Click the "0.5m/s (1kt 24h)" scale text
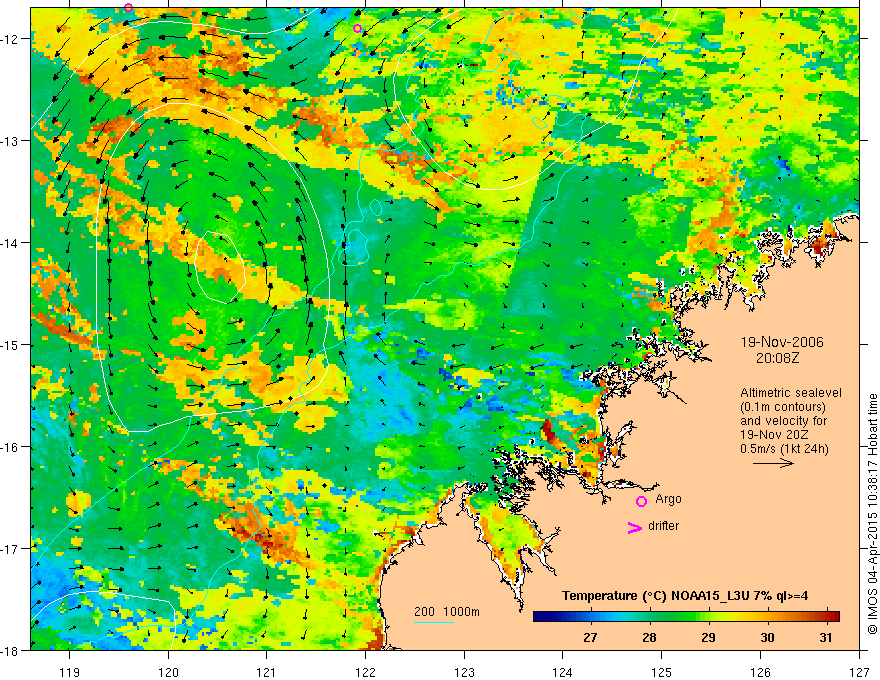880x680 pixels. pyautogui.click(x=784, y=449)
